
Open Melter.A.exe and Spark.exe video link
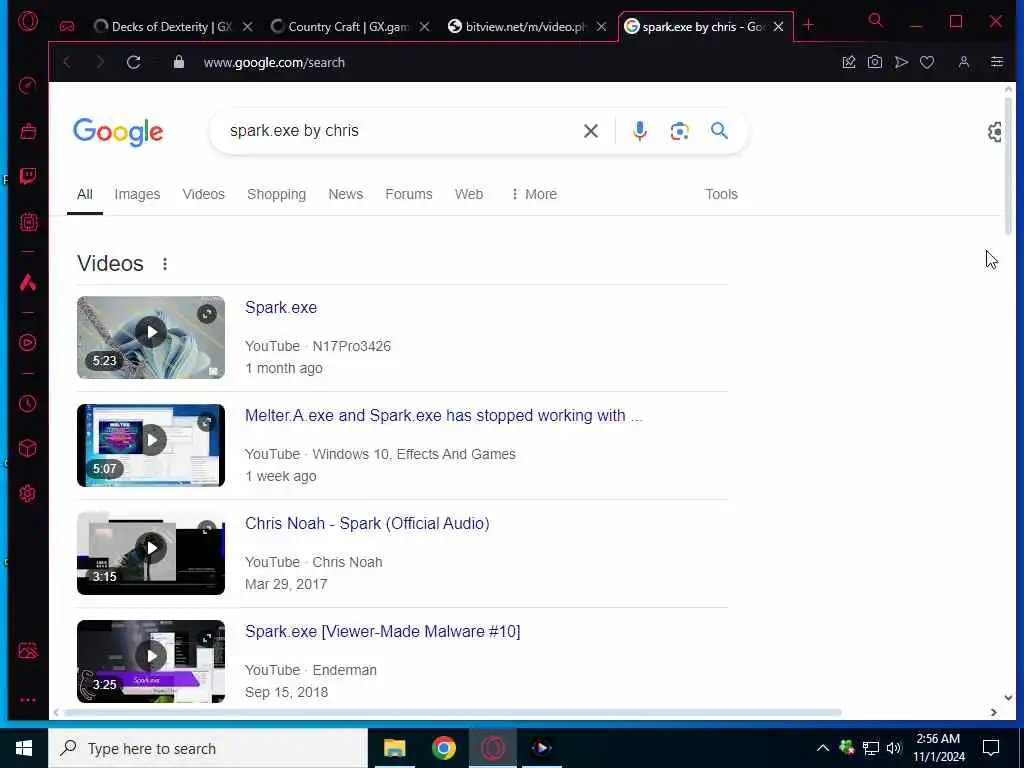[x=443, y=415]
